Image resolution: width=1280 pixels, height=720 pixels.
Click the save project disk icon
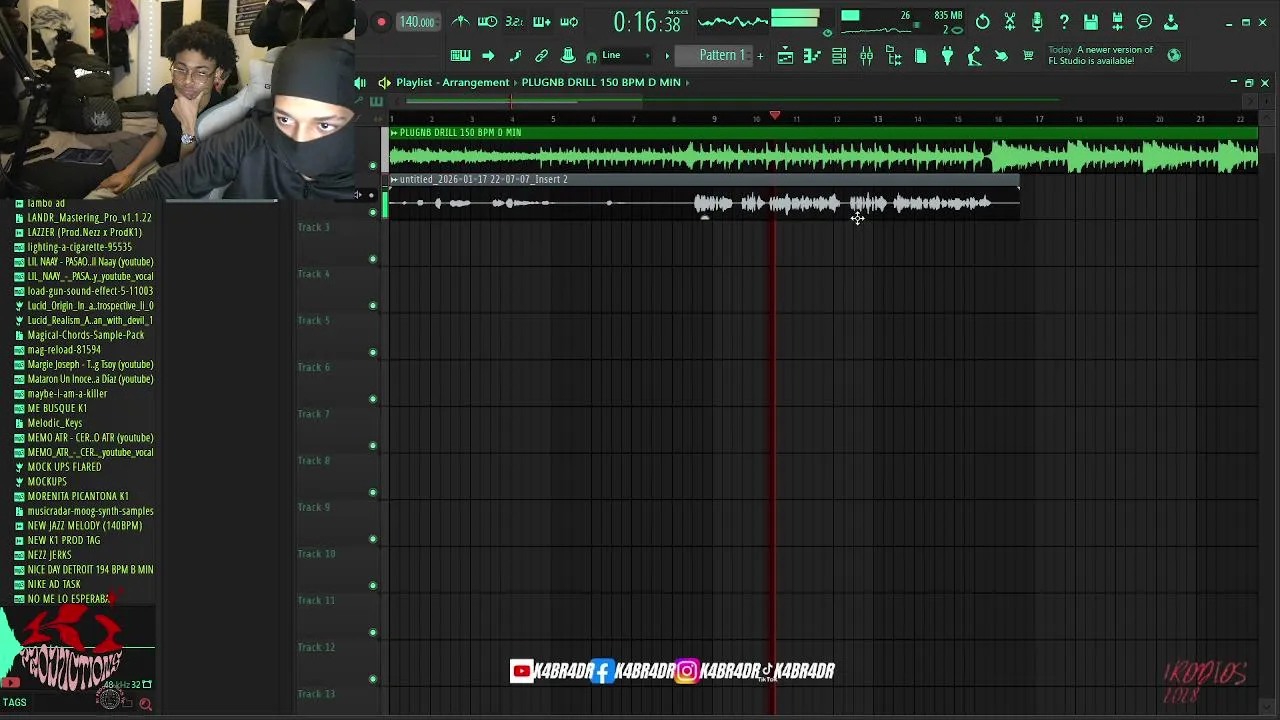1091,22
